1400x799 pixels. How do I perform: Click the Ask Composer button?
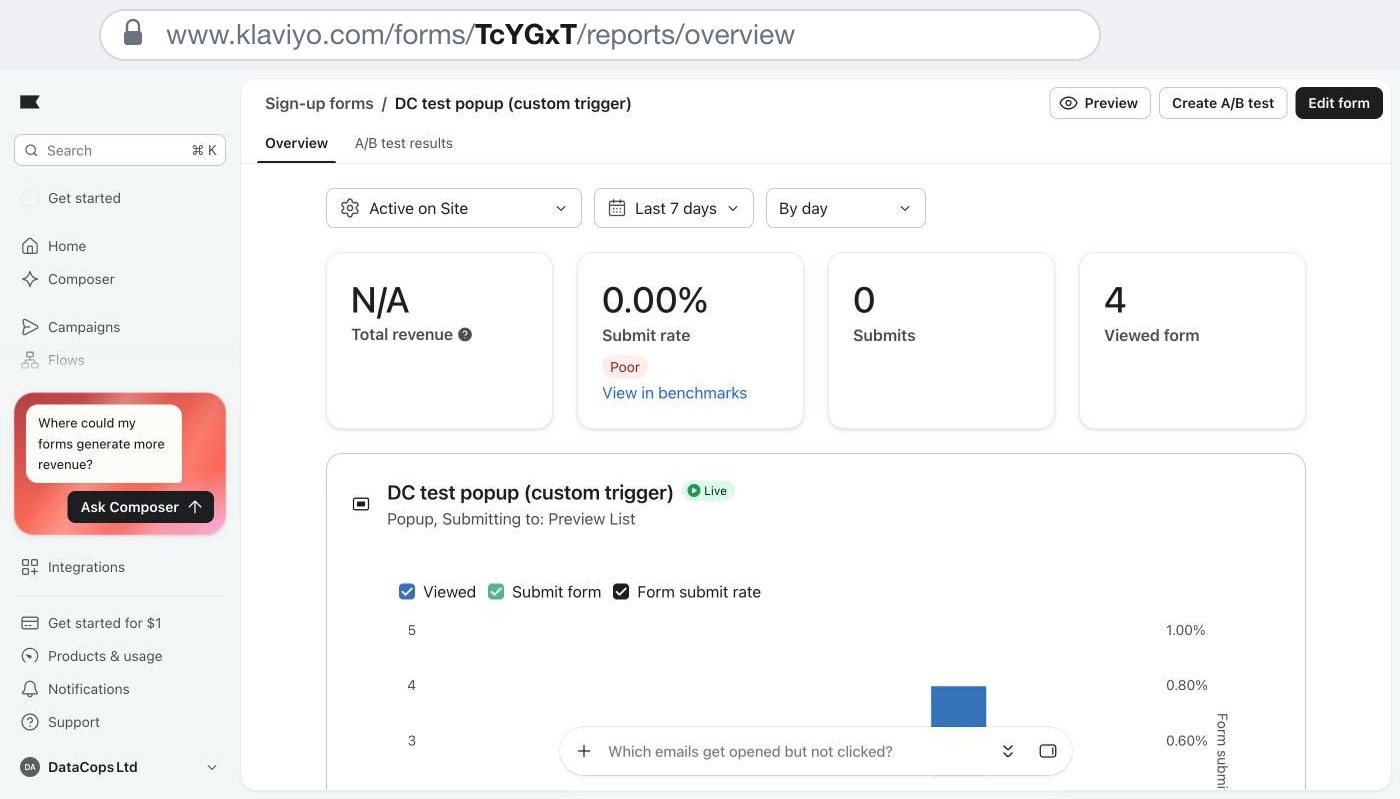[141, 507]
